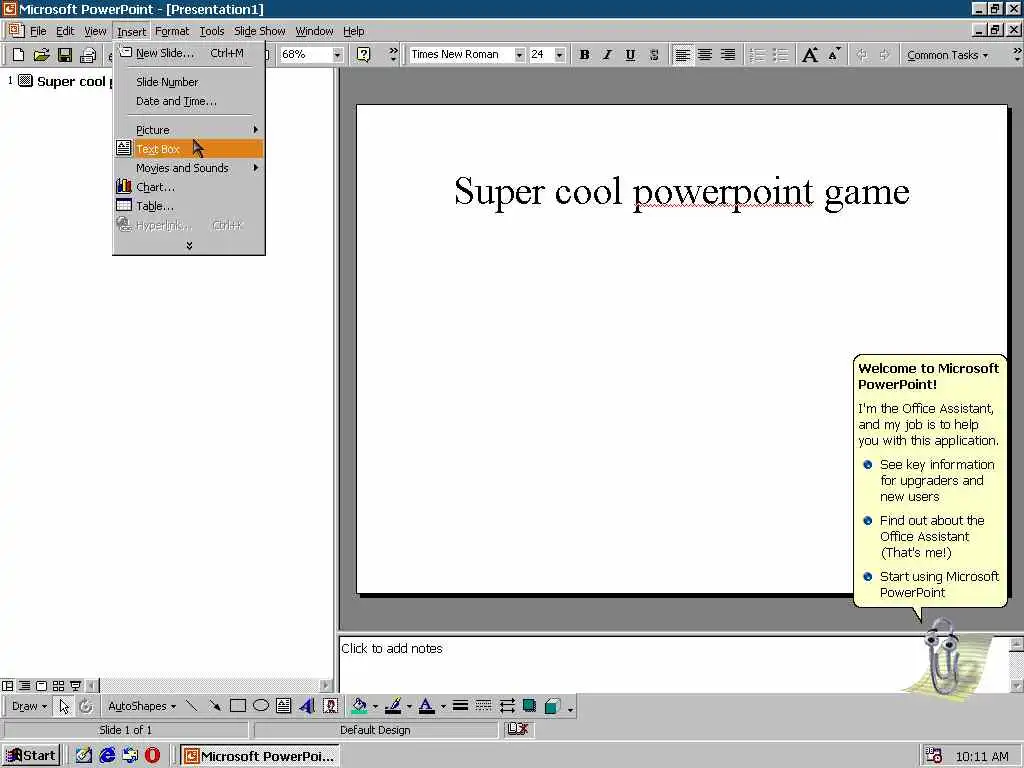The image size is (1024, 768).
Task: Select the Arrow drawing tool
Action: (x=215, y=706)
